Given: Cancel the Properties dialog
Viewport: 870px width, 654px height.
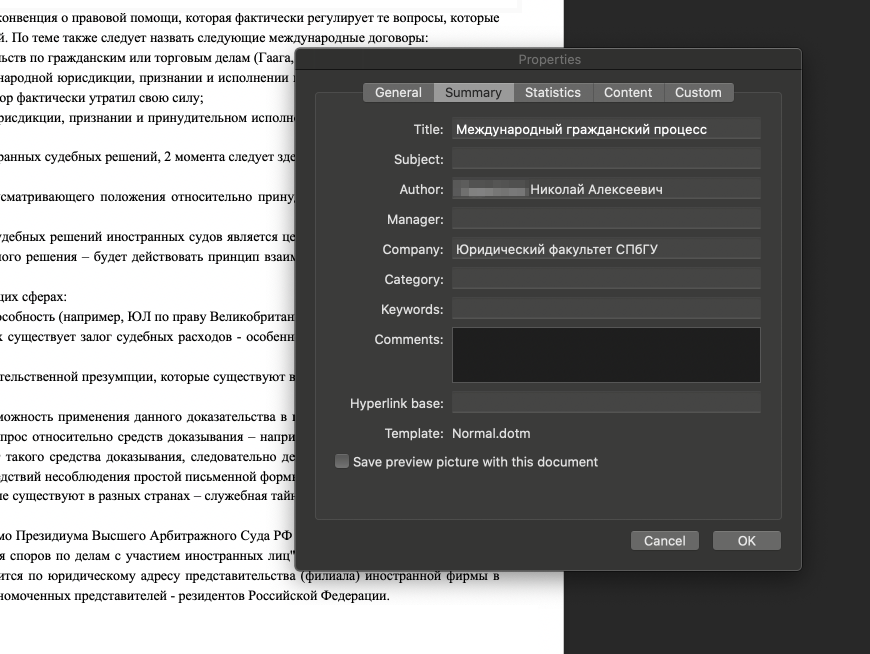Looking at the screenshot, I should click(665, 541).
